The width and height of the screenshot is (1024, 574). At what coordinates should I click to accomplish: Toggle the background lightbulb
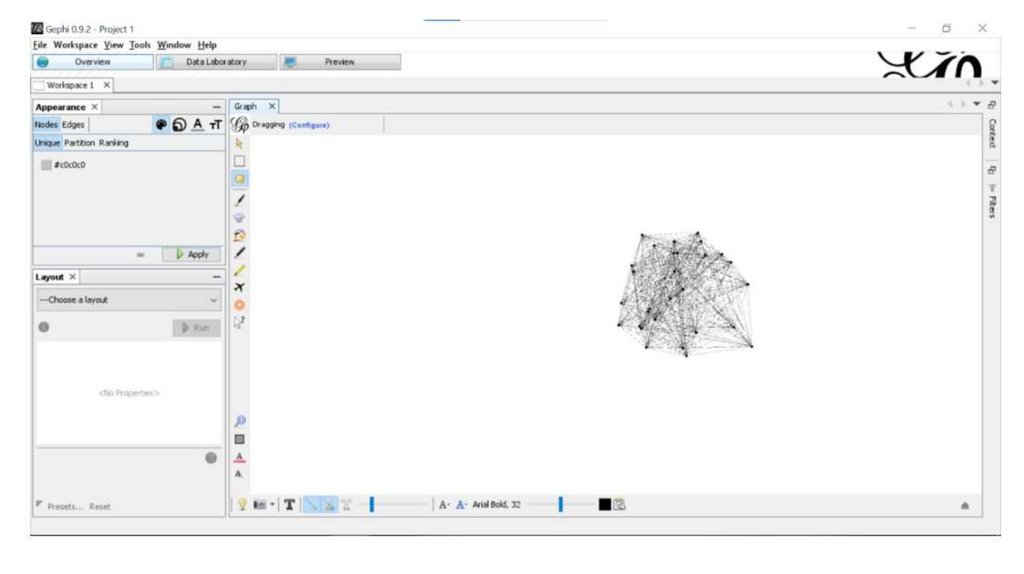(x=242, y=504)
